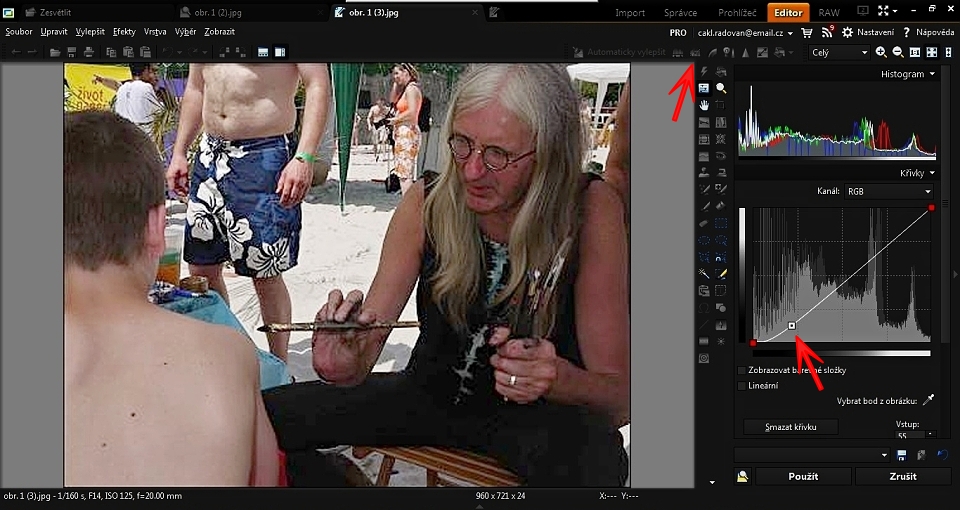Select the hand pan tool
Screen dimensions: 960x510
coord(704,105)
